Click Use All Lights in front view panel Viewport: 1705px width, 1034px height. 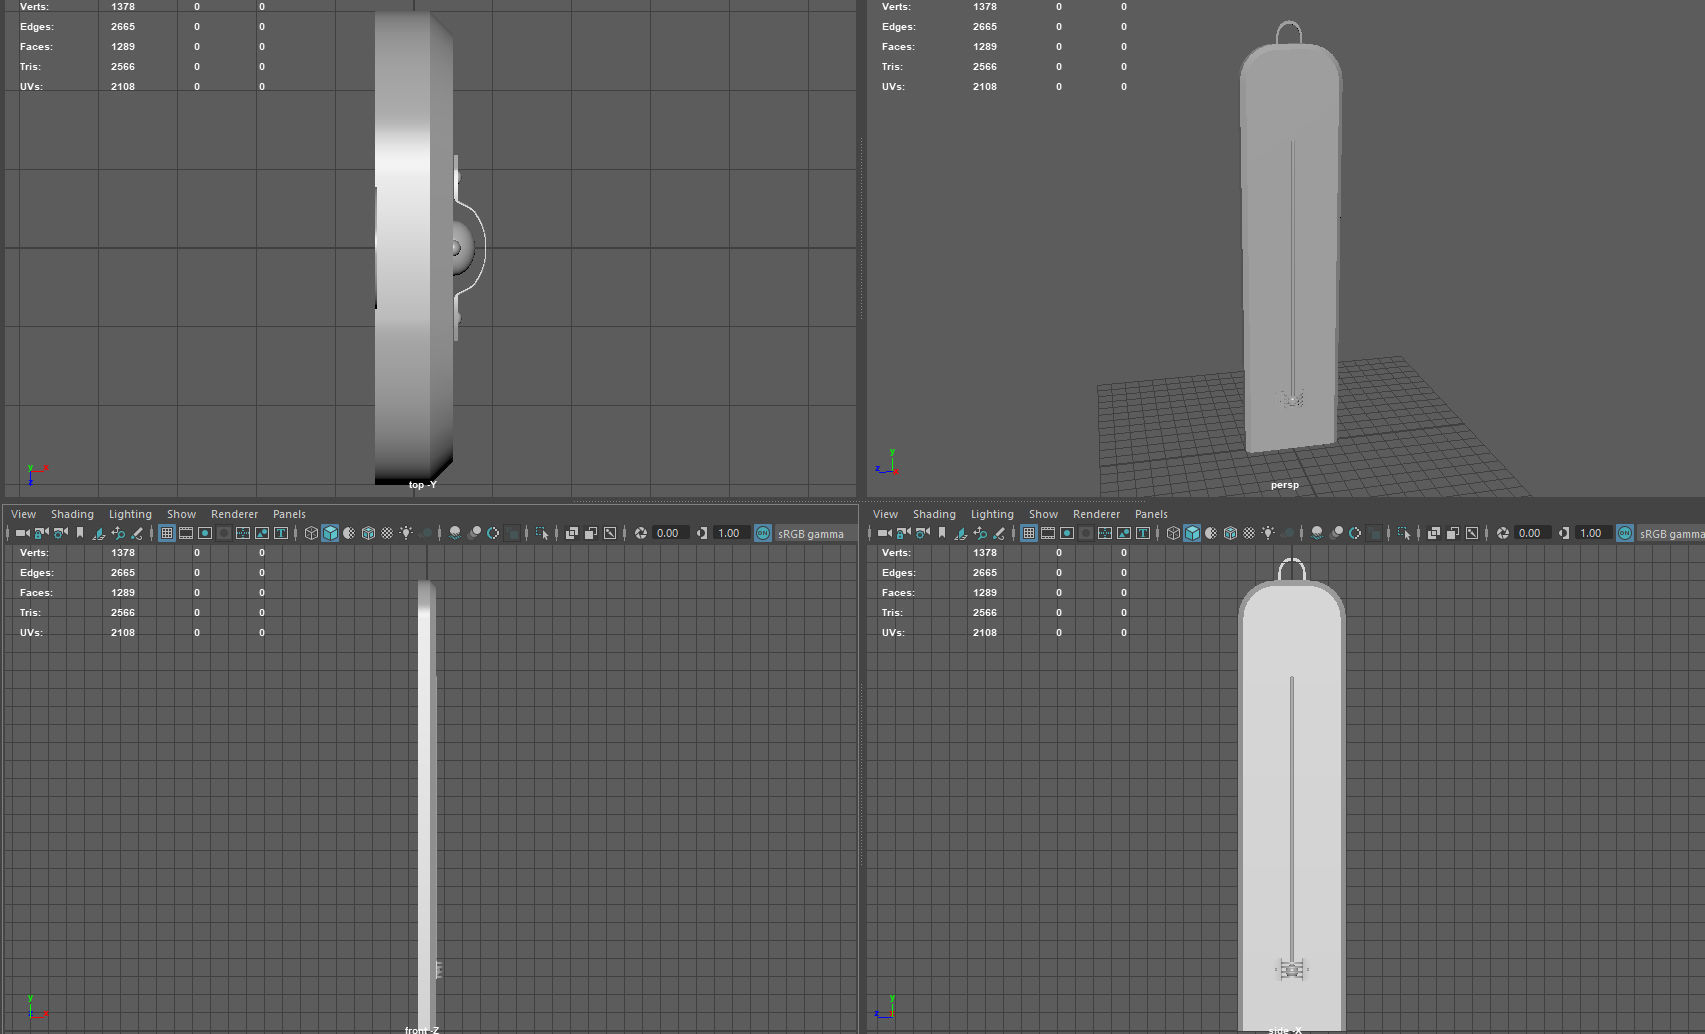pyautogui.click(x=406, y=533)
